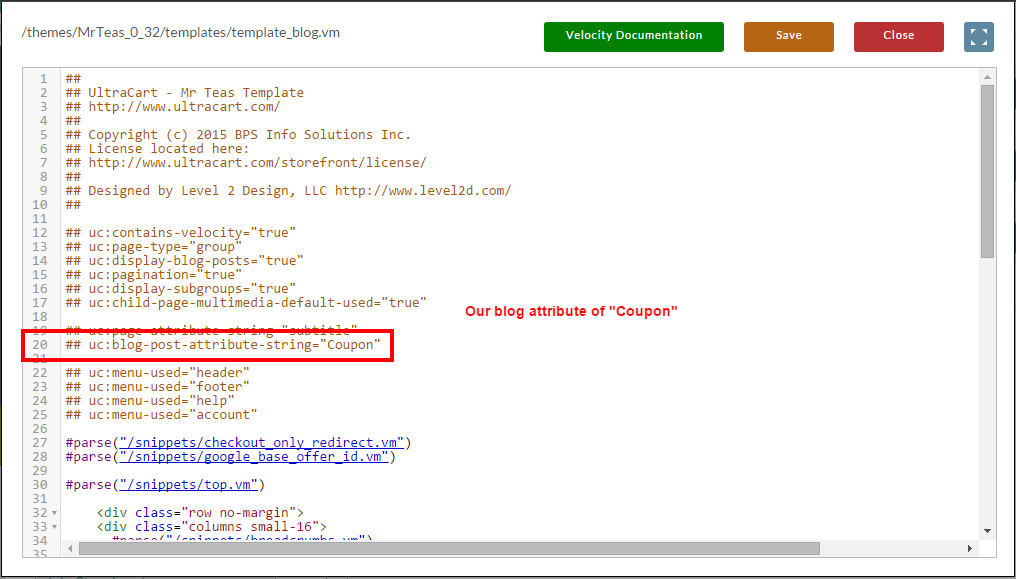Click uc:display-subgroups="true" line

click(x=181, y=288)
